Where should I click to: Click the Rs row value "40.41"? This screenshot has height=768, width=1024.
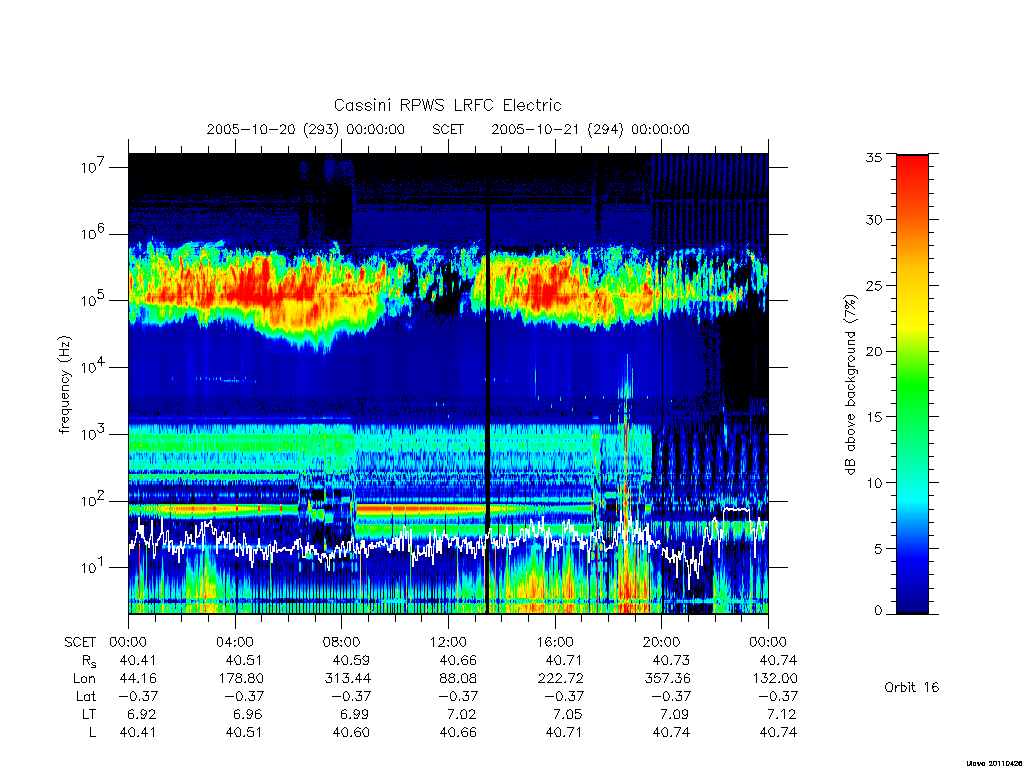point(138,660)
